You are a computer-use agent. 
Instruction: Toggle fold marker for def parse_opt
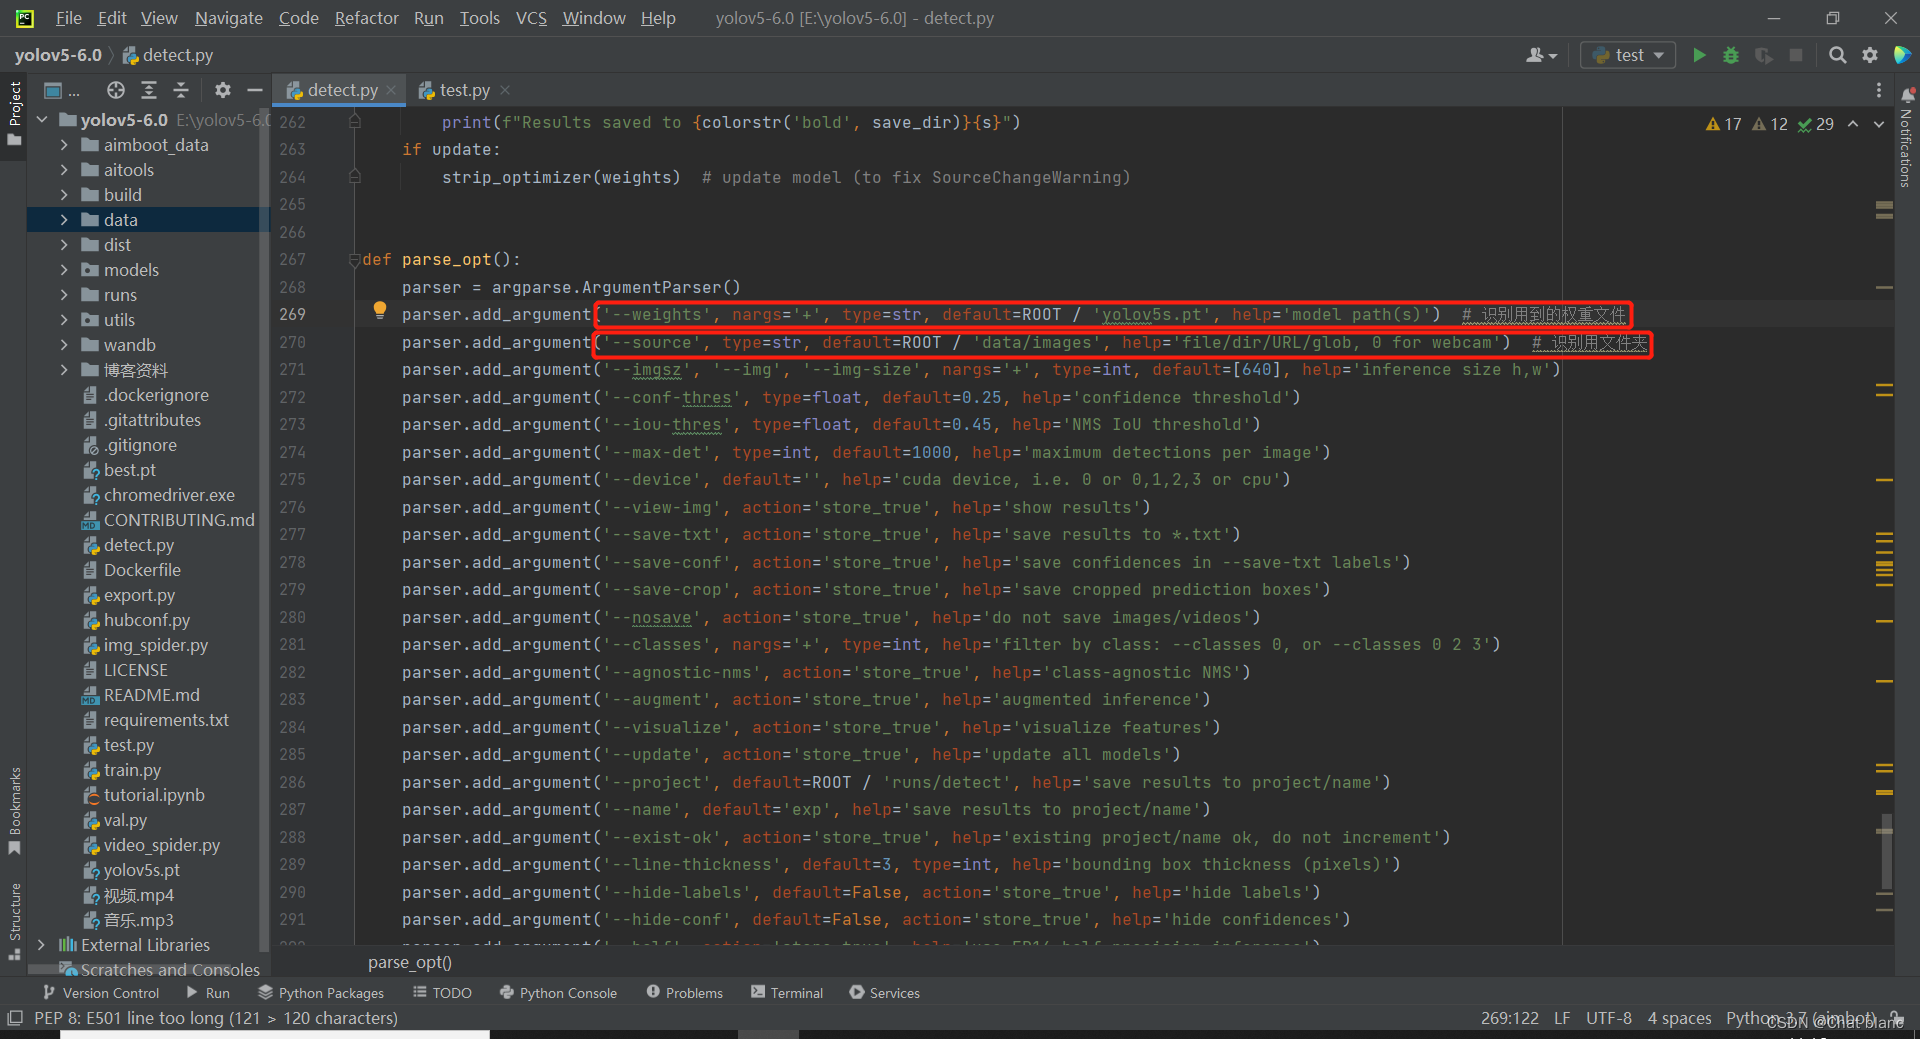(354, 260)
